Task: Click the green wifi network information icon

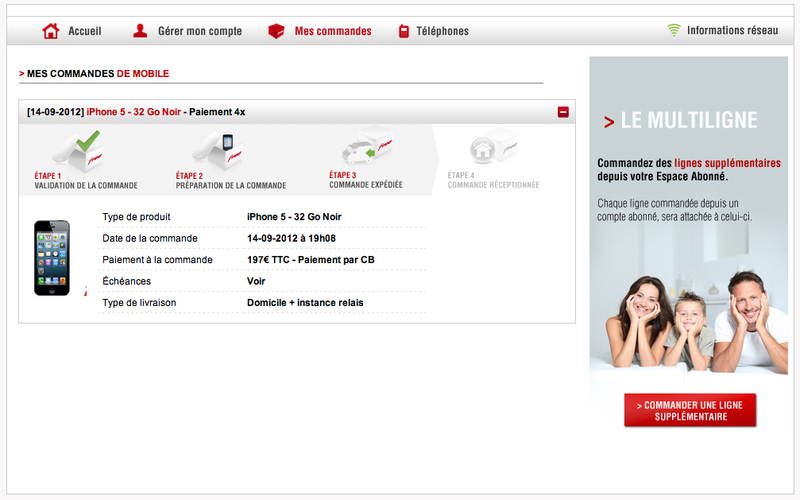Action: pos(674,30)
